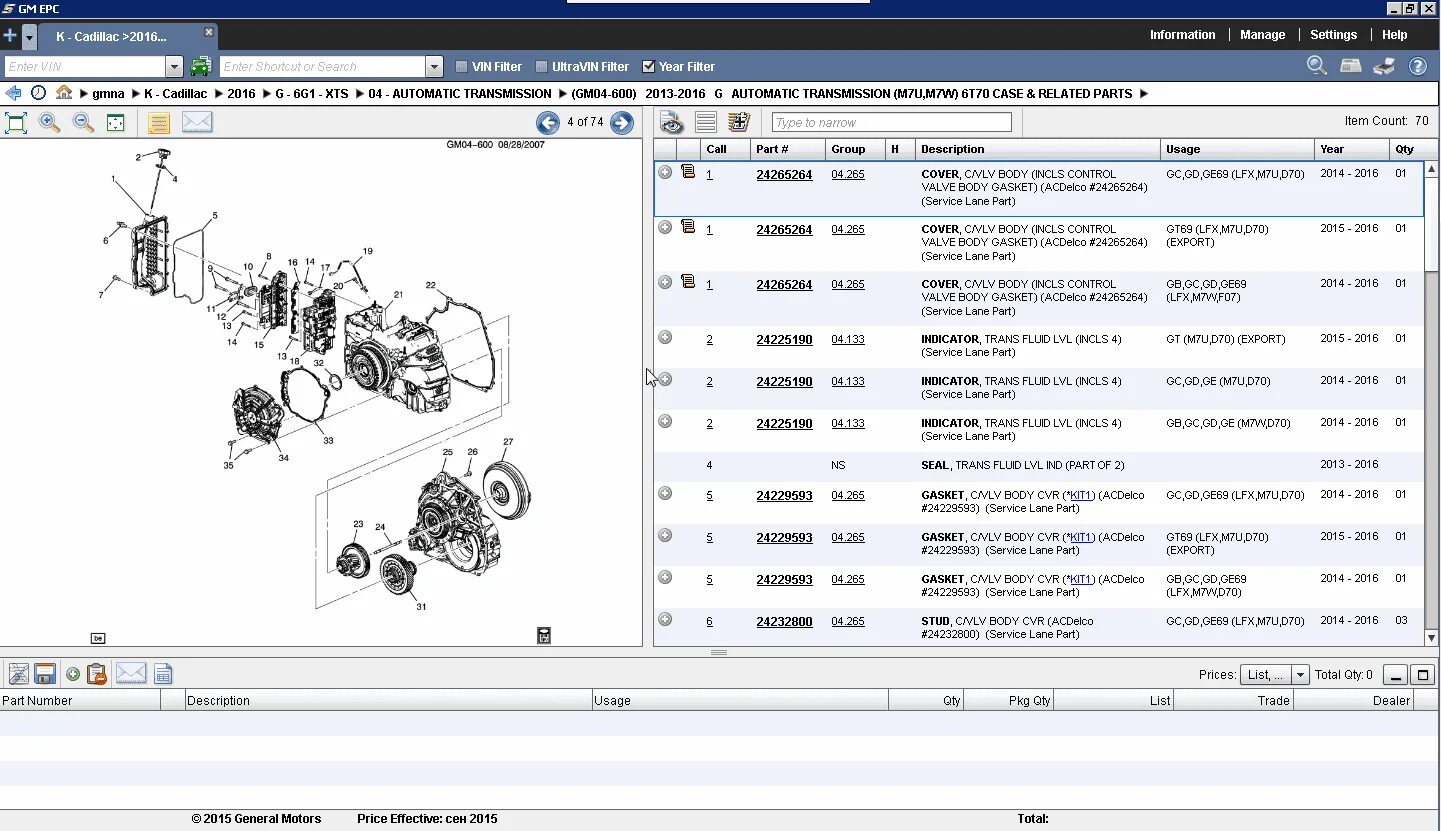
Task: Expand the 24232800 STUD row plus
Action: [665, 619]
